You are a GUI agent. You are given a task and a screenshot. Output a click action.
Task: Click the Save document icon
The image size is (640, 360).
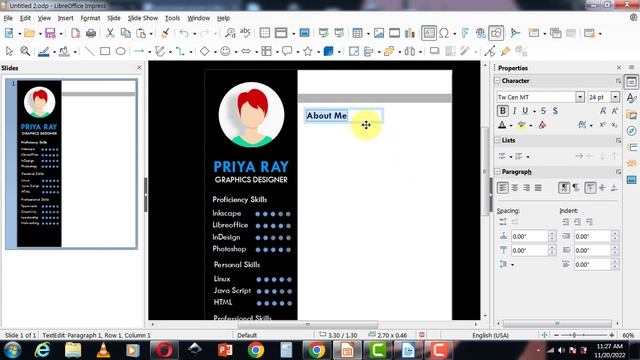tap(50, 33)
